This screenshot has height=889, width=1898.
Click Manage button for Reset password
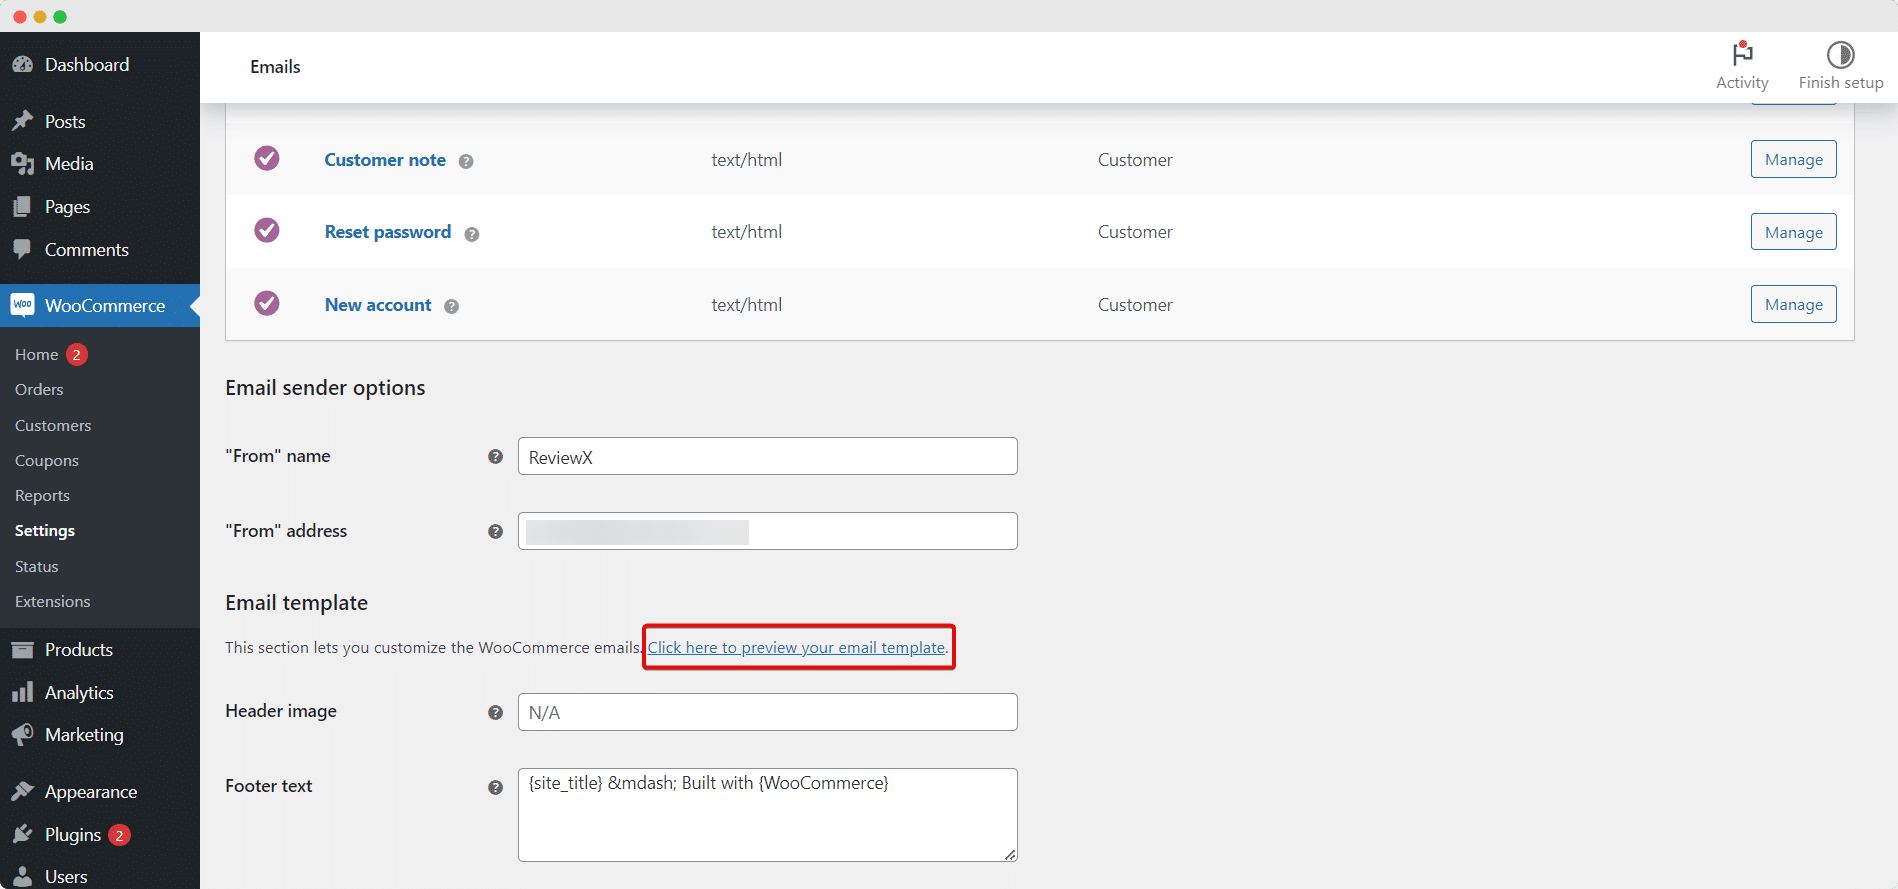pos(1793,232)
